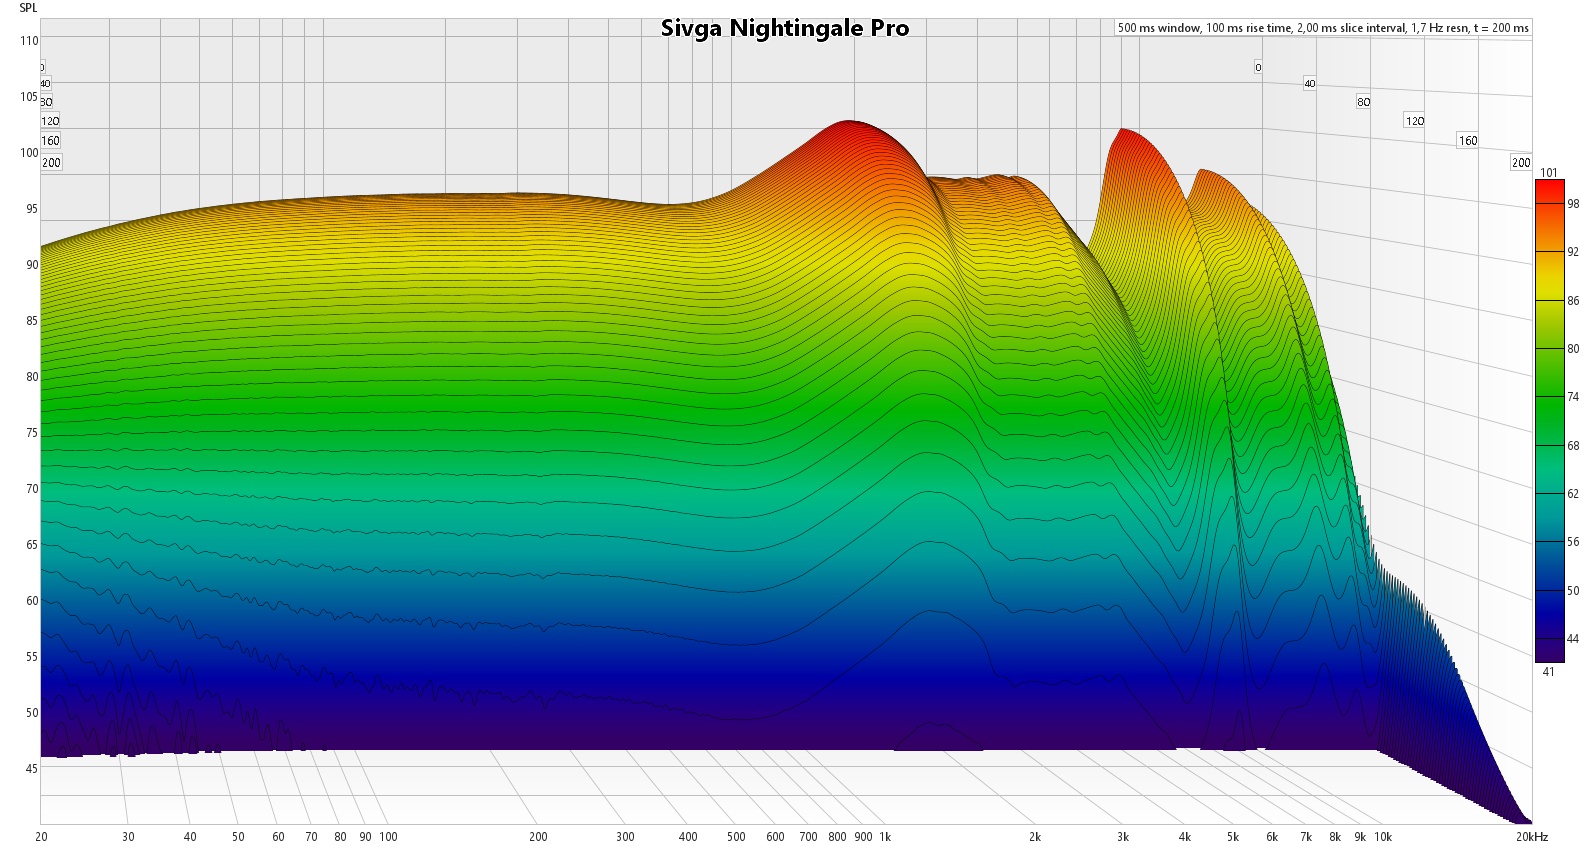Click the 45 value on the SPL axis
The width and height of the screenshot is (1590, 849).
coord(31,769)
